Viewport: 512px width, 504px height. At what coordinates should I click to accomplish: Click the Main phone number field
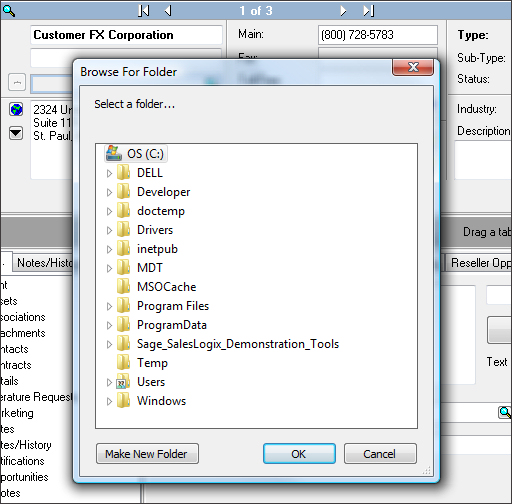(378, 35)
